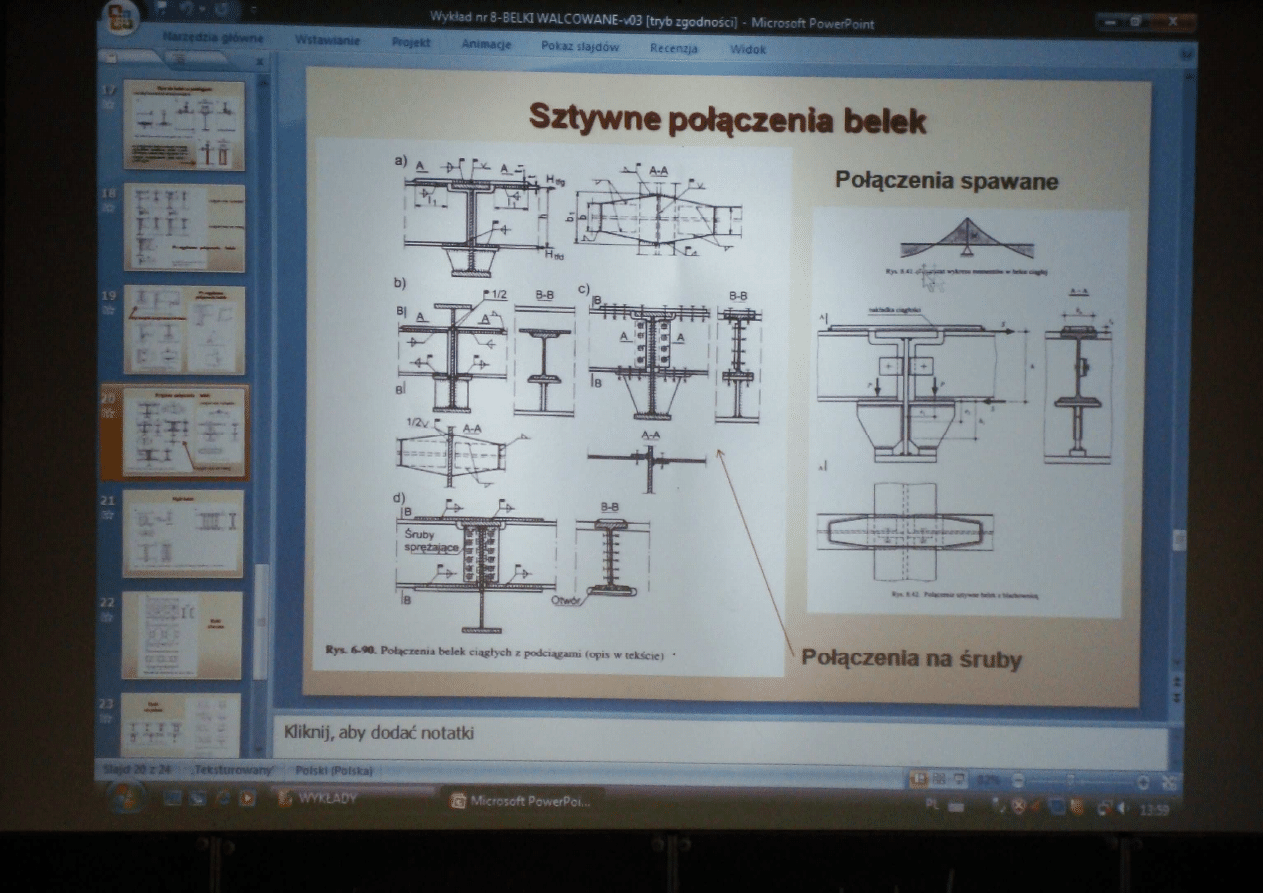The image size is (1263, 893).
Task: Click Polski (Polska) language in status bar
Action: pyautogui.click(x=334, y=771)
